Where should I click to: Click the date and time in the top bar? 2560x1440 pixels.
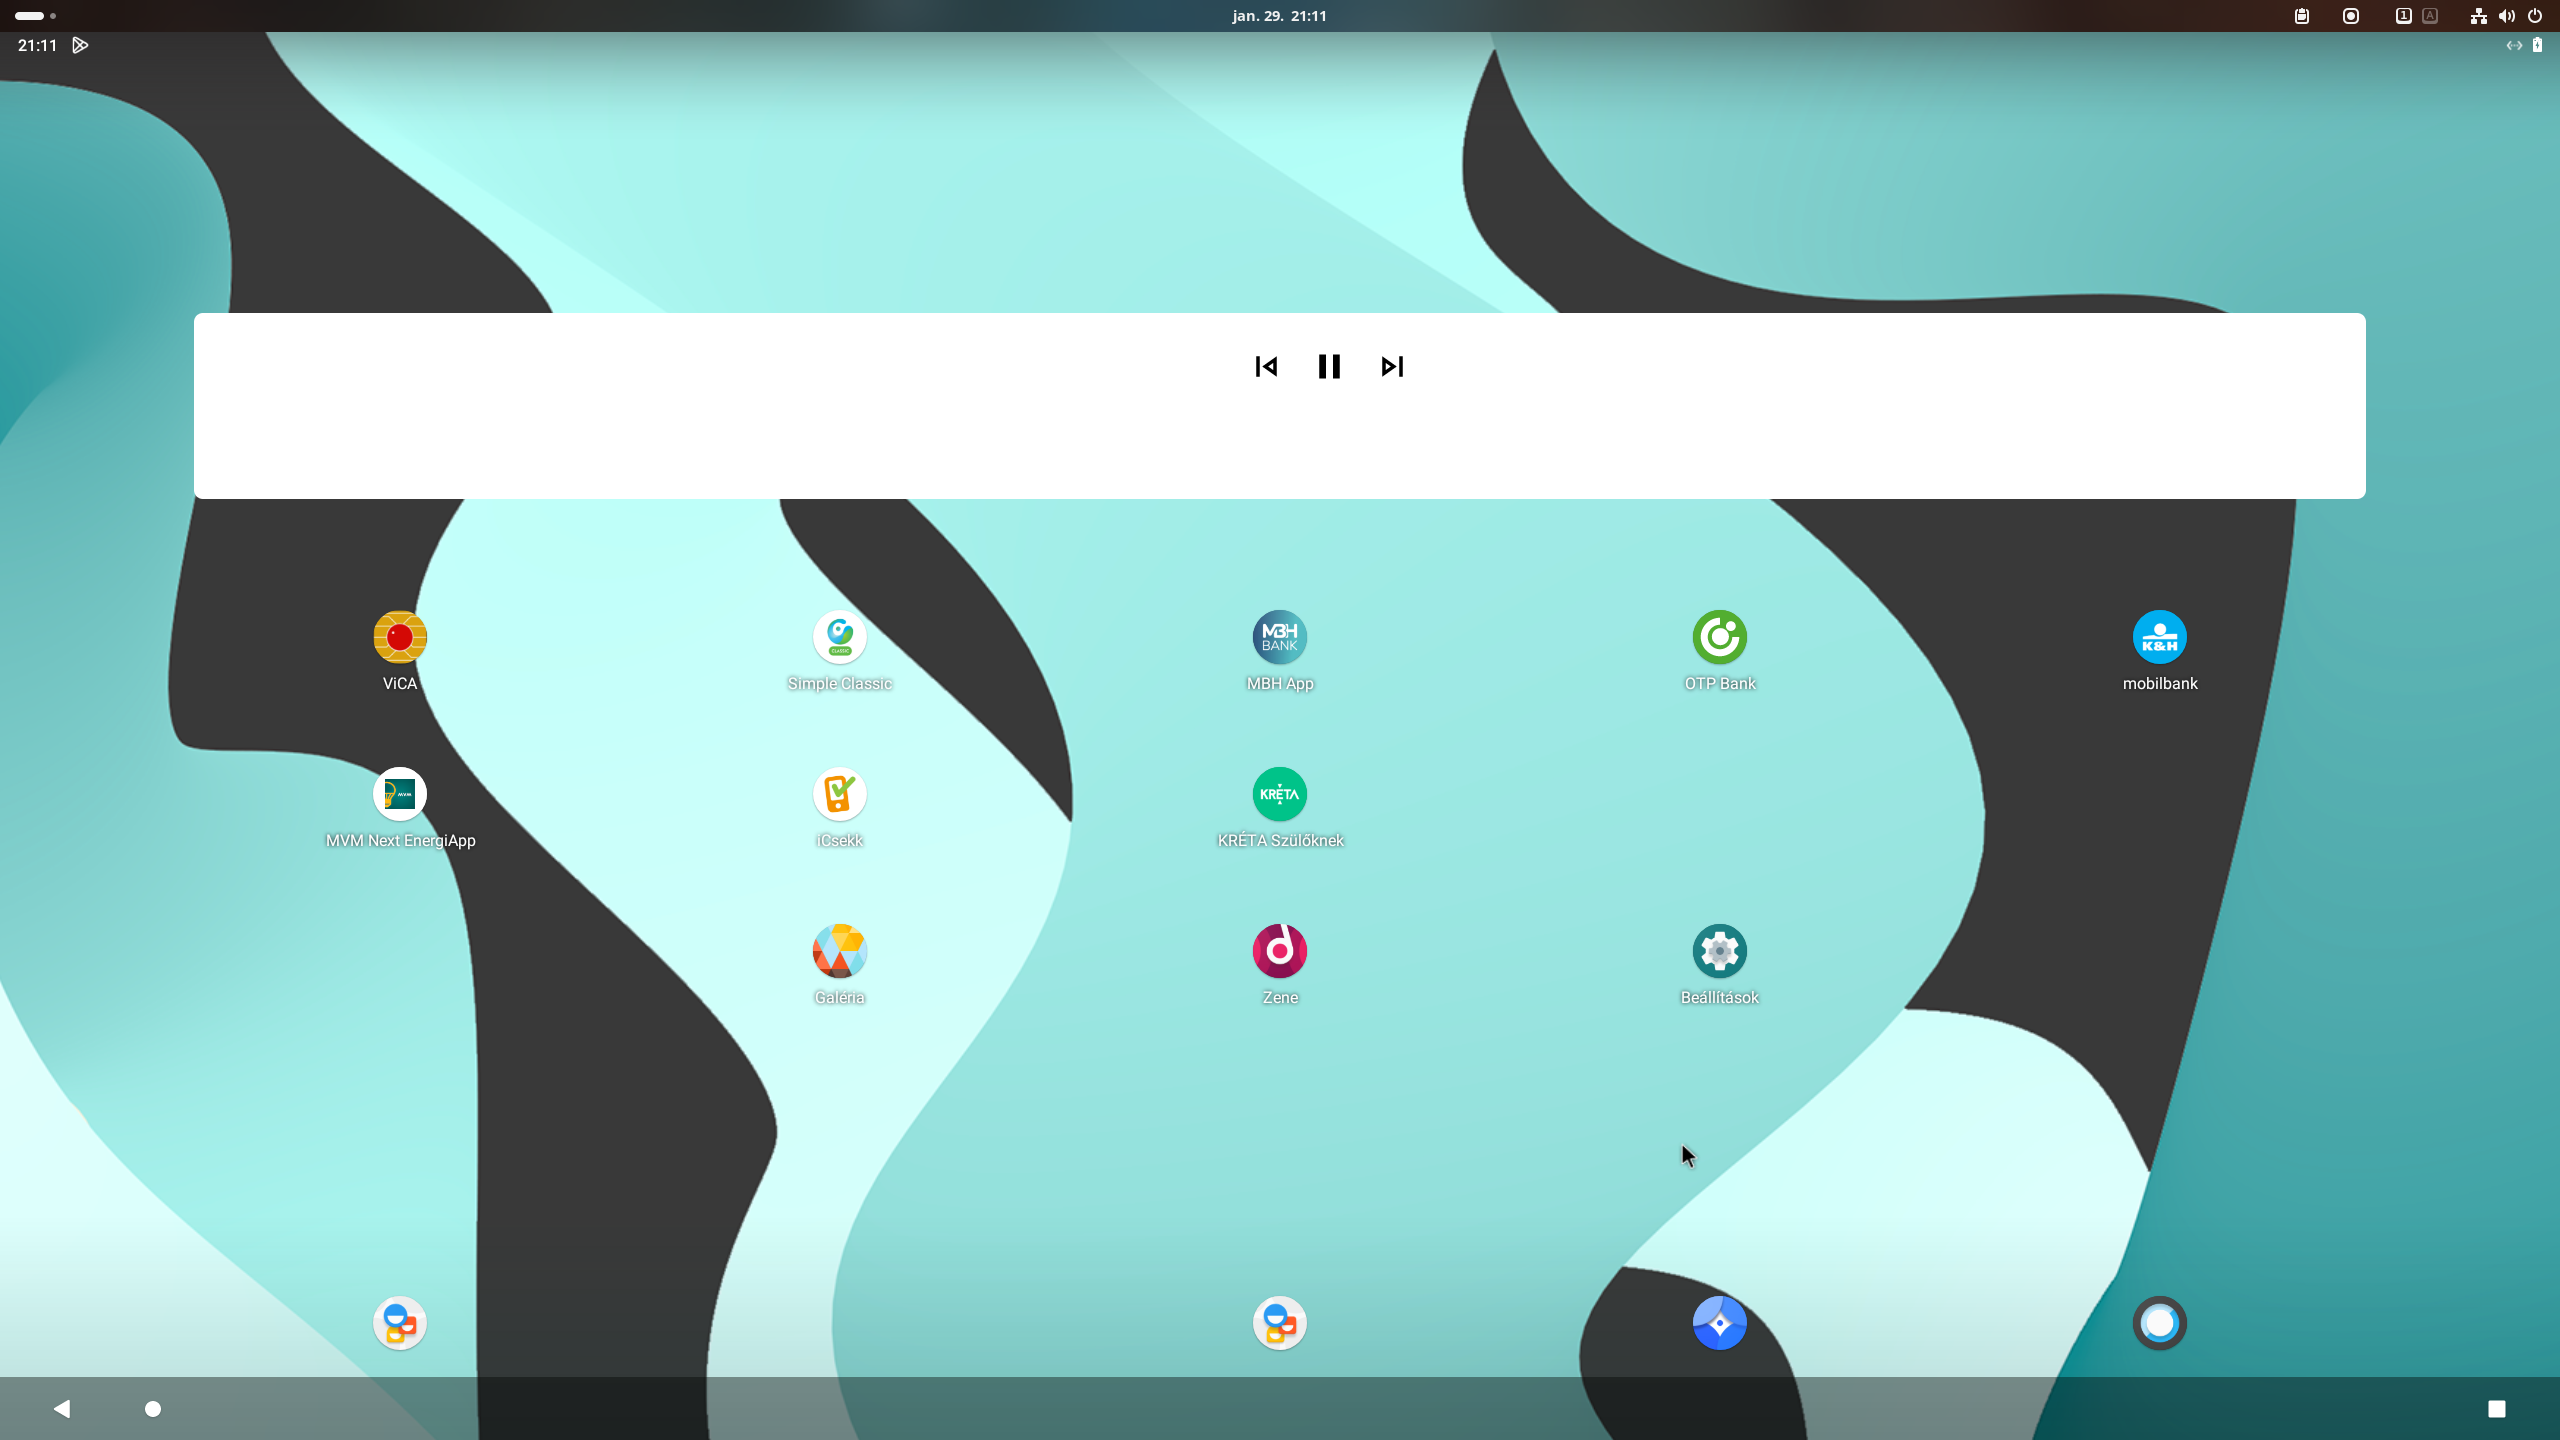tap(1279, 16)
